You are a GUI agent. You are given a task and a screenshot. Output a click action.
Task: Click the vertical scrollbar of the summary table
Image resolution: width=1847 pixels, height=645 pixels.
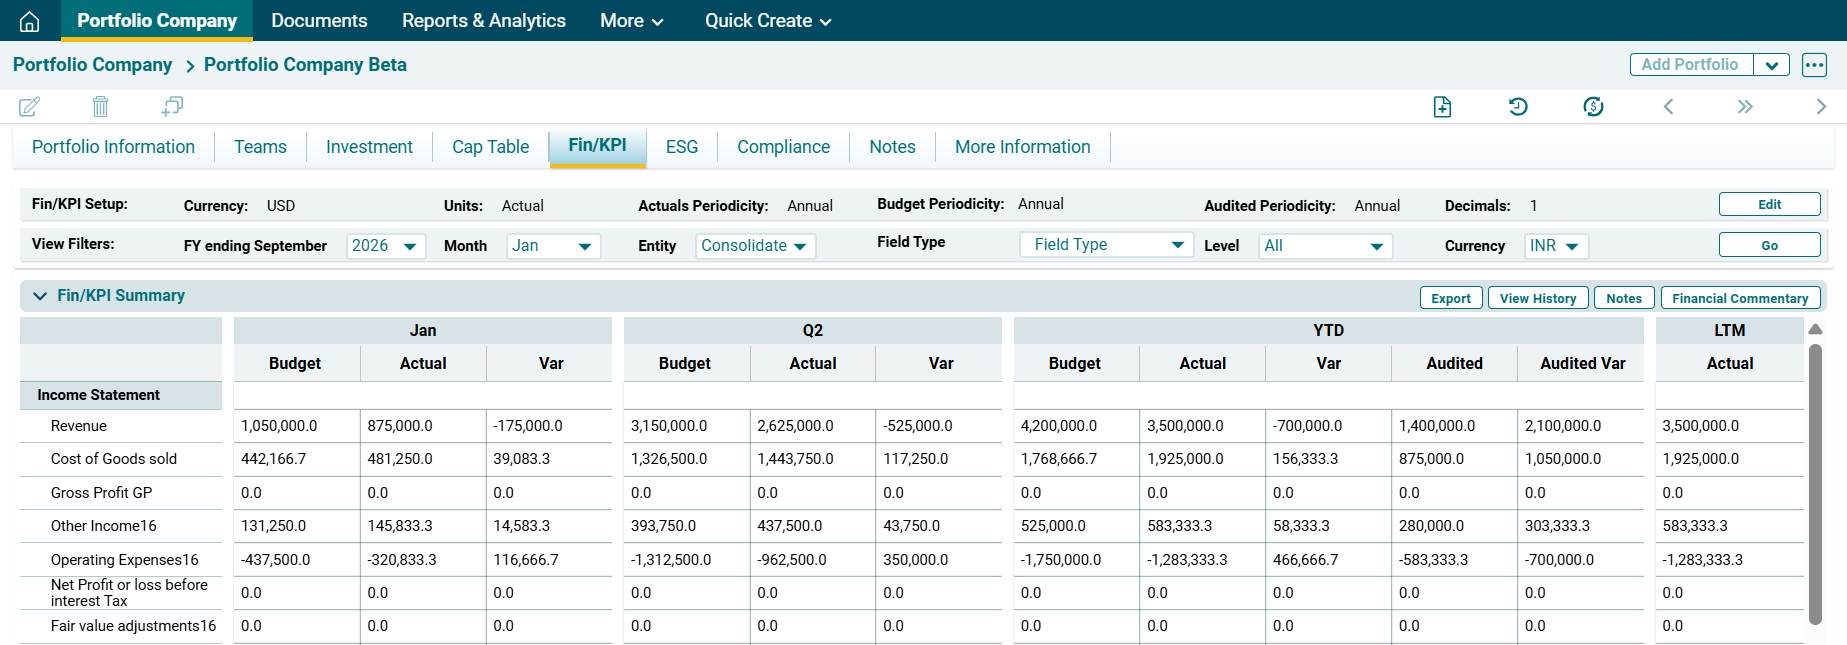[x=1815, y=480]
